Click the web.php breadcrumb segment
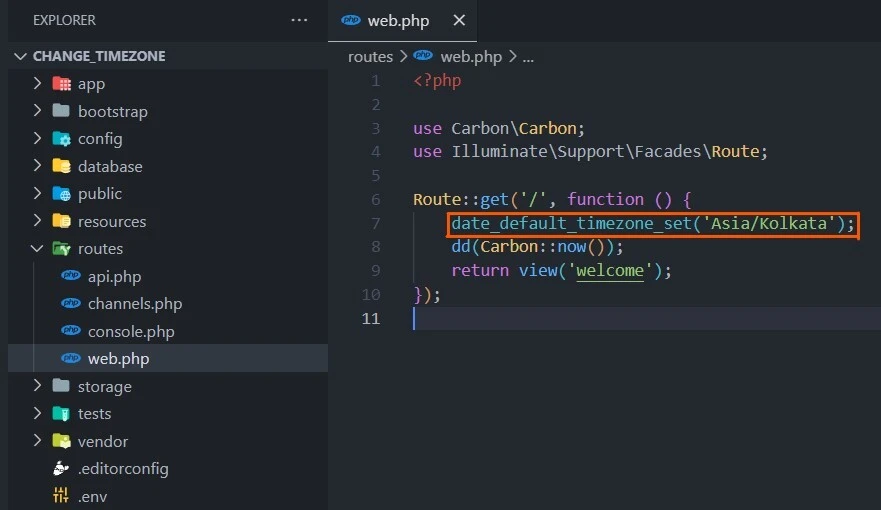The width and height of the screenshot is (881, 510). [x=471, y=57]
